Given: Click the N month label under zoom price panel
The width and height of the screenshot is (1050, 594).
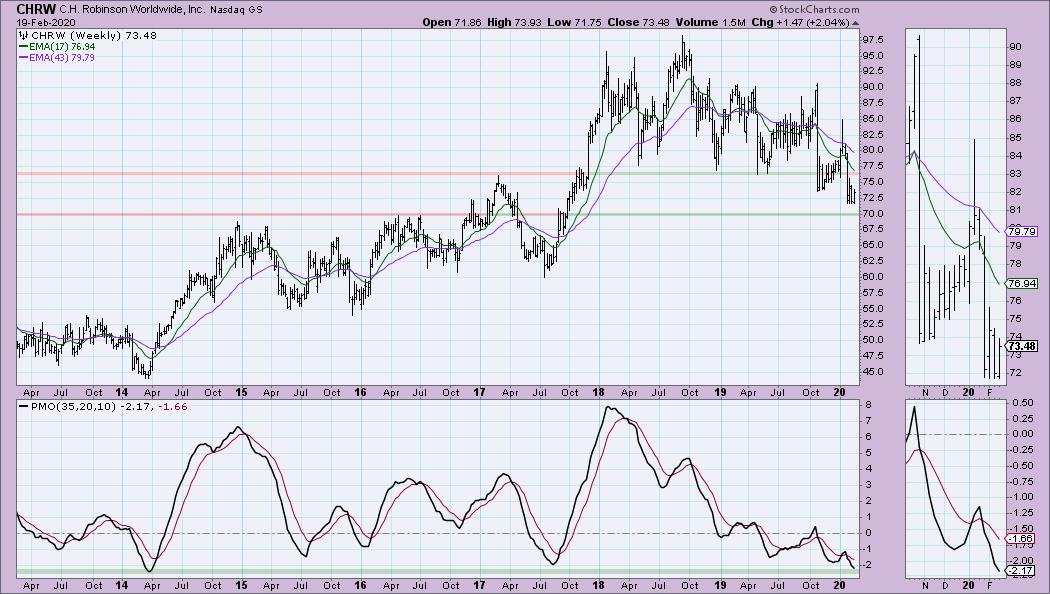Looking at the screenshot, I should (x=925, y=392).
